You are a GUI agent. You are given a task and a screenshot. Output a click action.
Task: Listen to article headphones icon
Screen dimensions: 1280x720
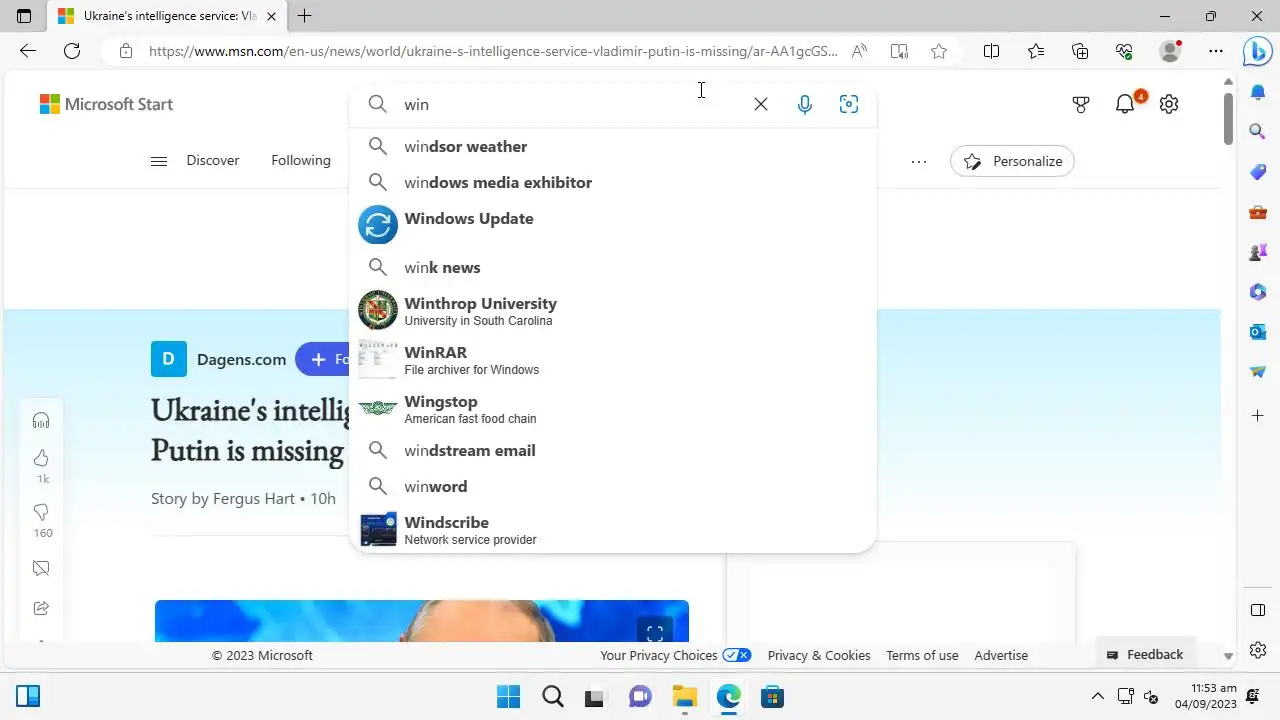(41, 420)
